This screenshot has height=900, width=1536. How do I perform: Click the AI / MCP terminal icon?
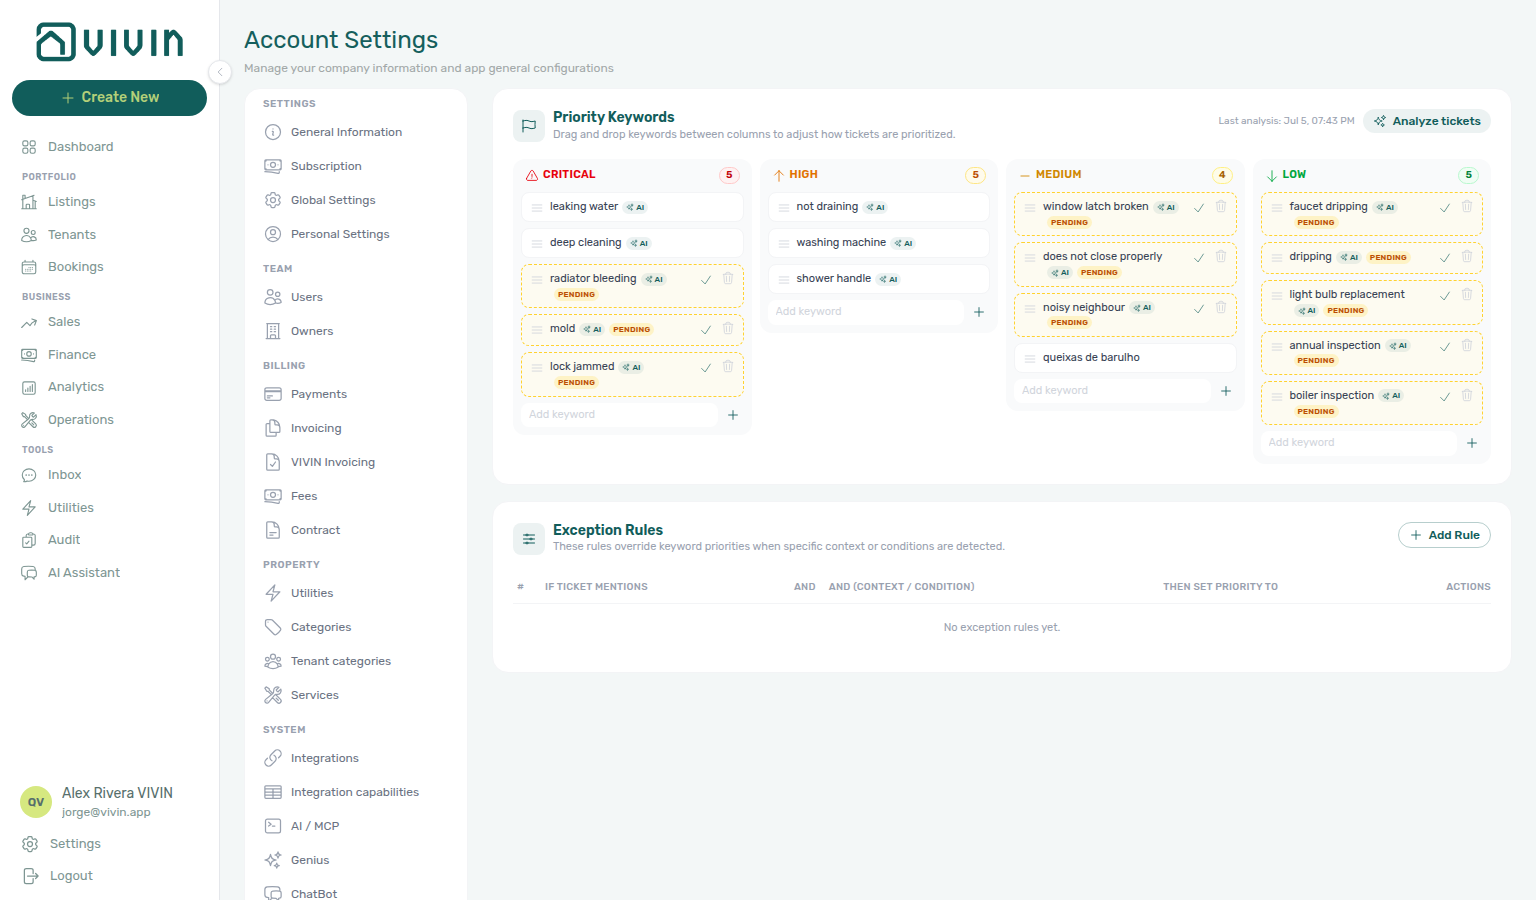click(273, 826)
